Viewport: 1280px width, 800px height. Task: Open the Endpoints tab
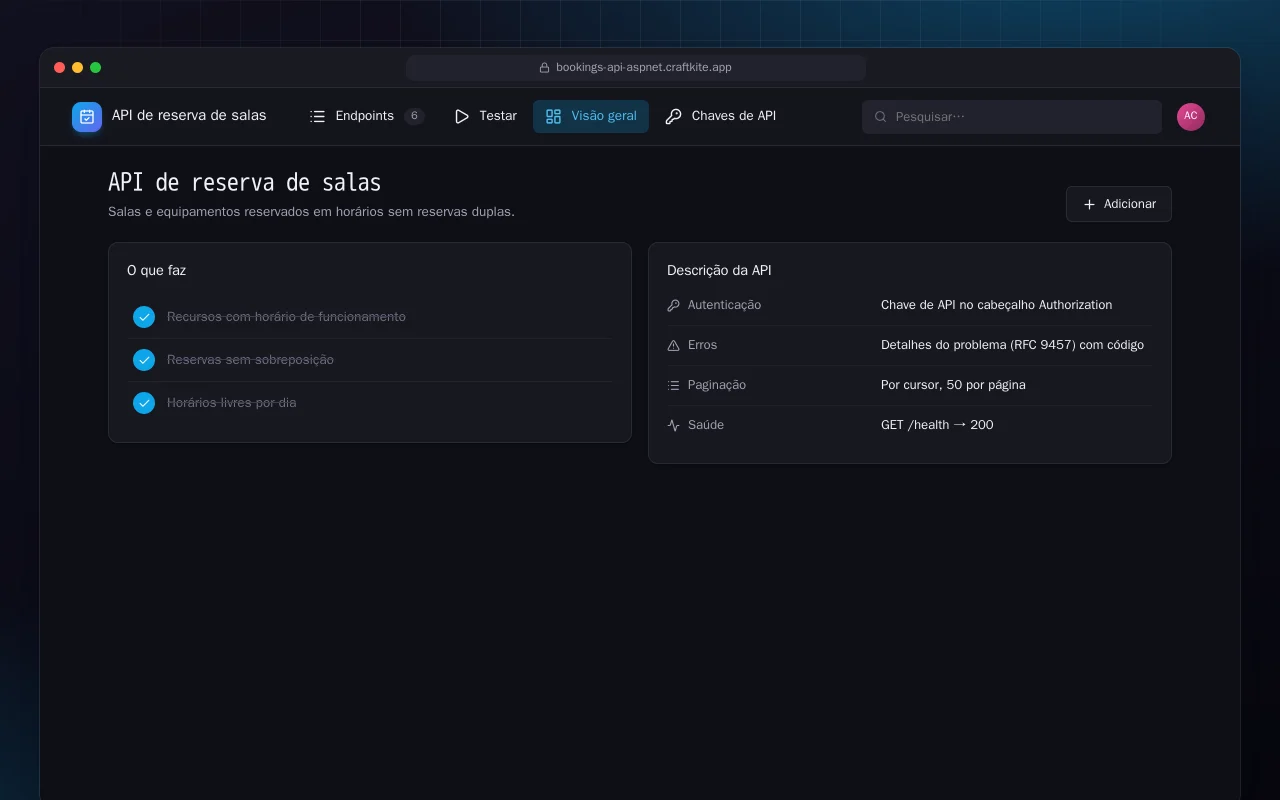[367, 116]
